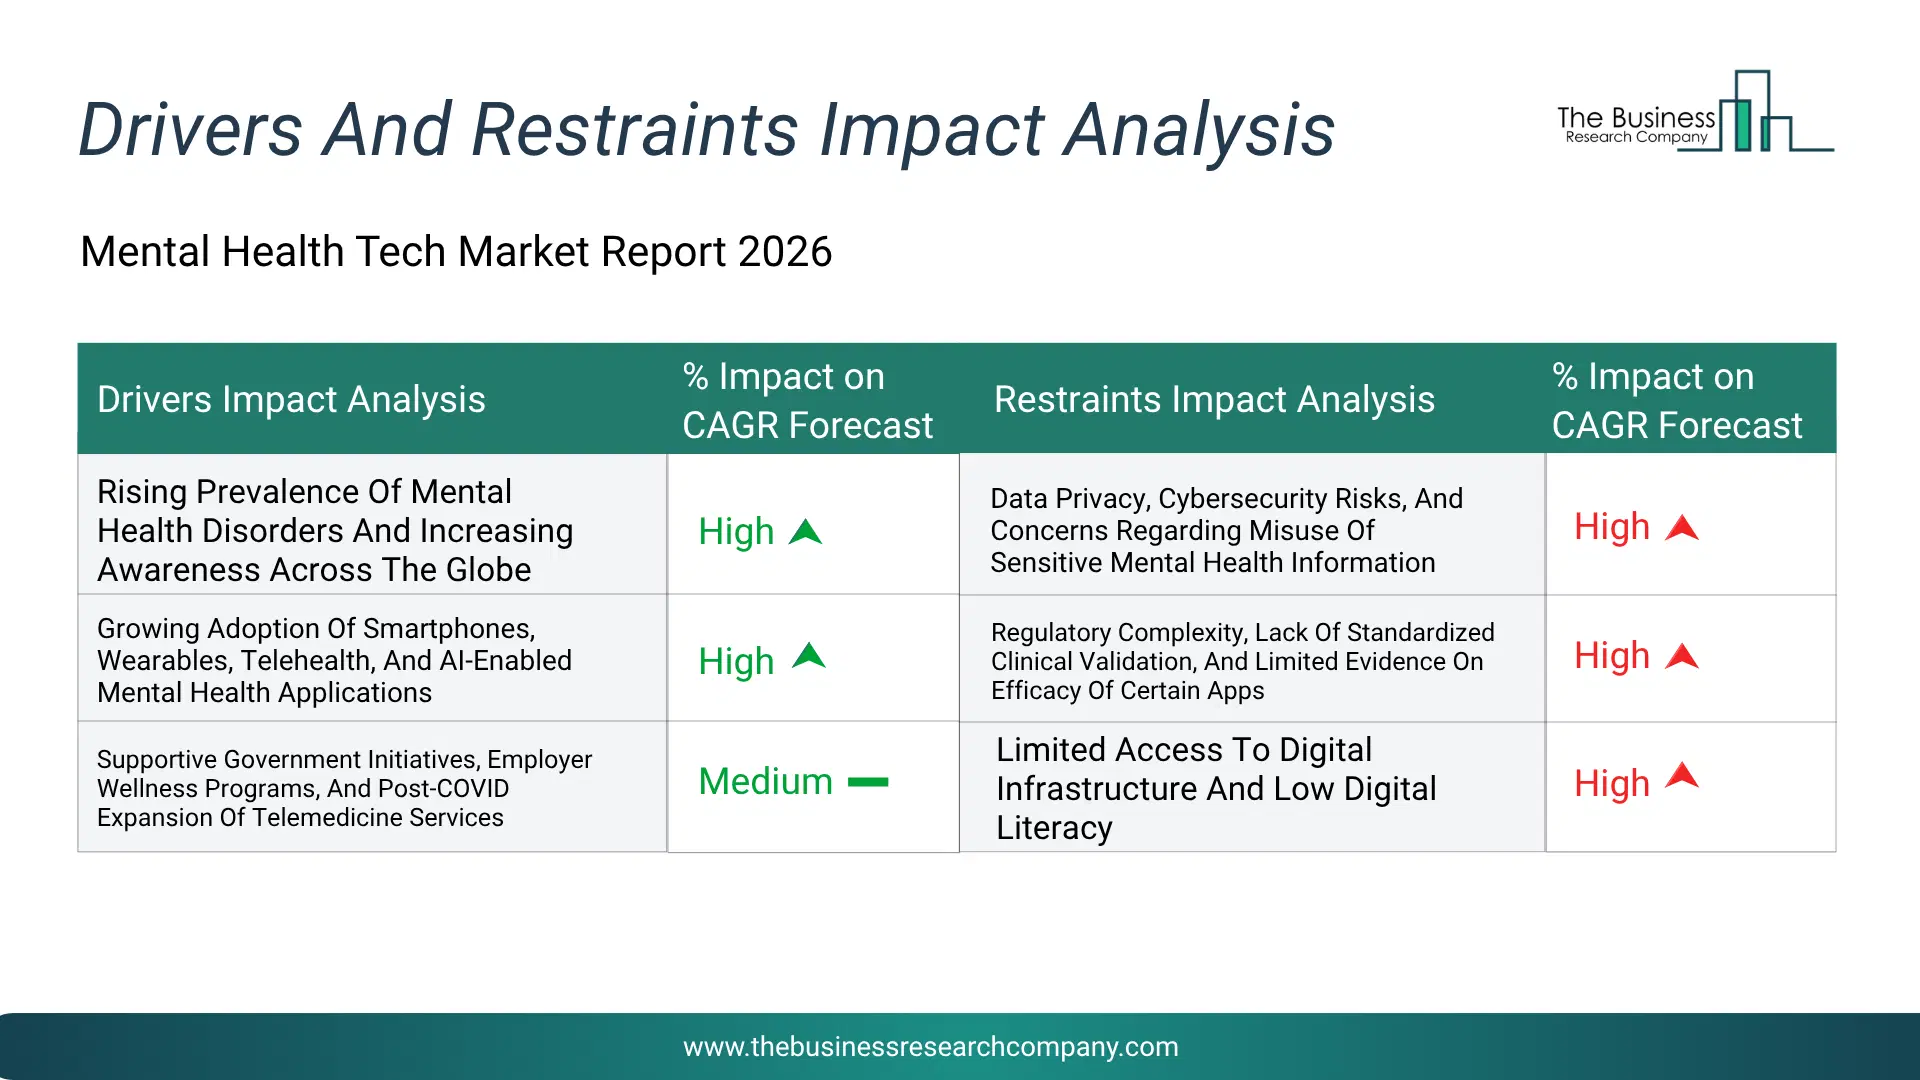Image resolution: width=1920 pixels, height=1080 pixels.
Task: Select the 'Drivers And Restraints Impact Analysis' title
Action: 707,130
